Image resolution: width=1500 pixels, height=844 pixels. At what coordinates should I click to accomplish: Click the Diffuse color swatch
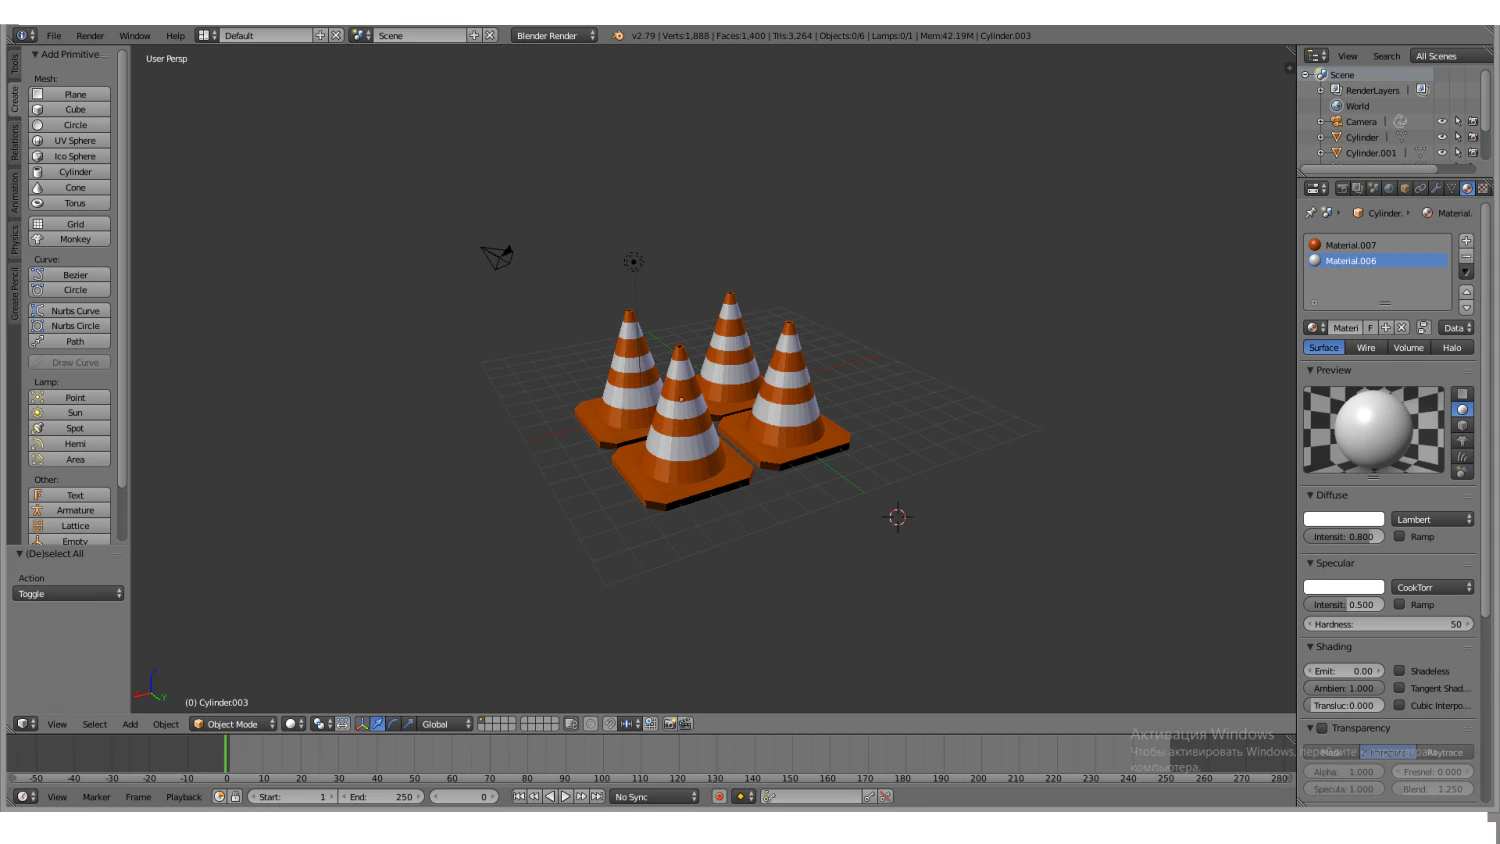point(1344,519)
